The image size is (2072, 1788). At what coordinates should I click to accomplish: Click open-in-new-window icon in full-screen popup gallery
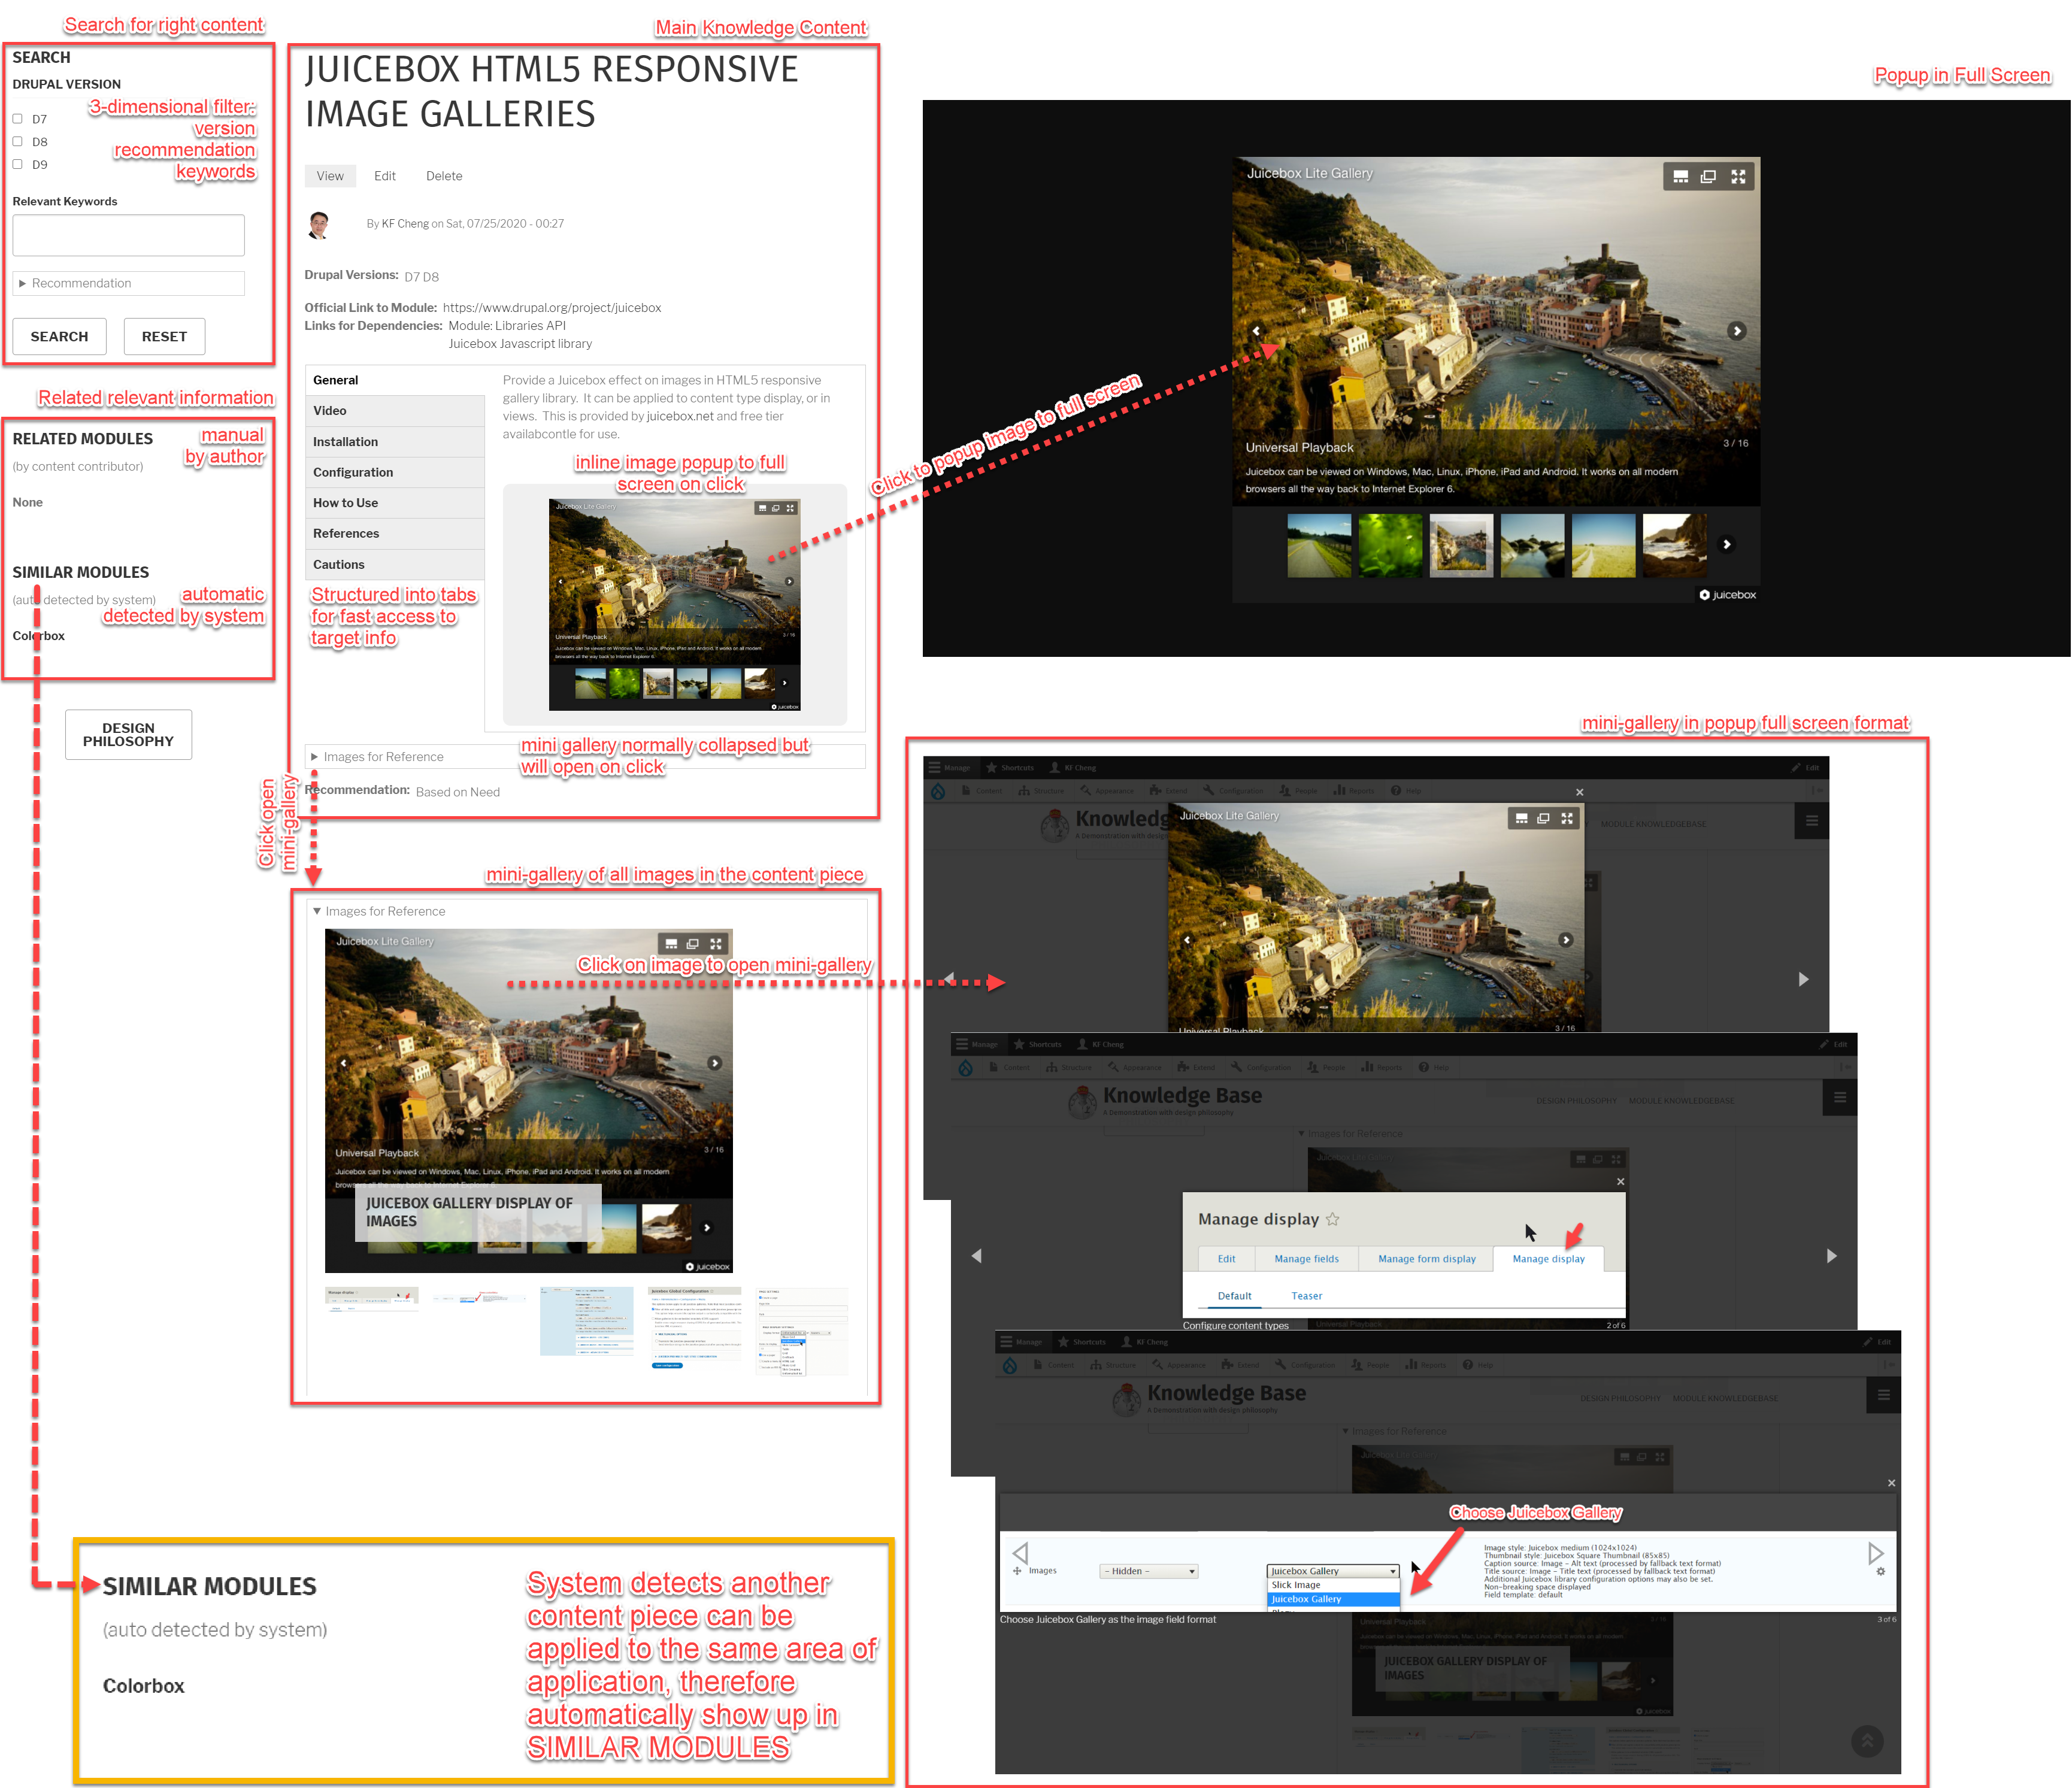pos(1708,177)
